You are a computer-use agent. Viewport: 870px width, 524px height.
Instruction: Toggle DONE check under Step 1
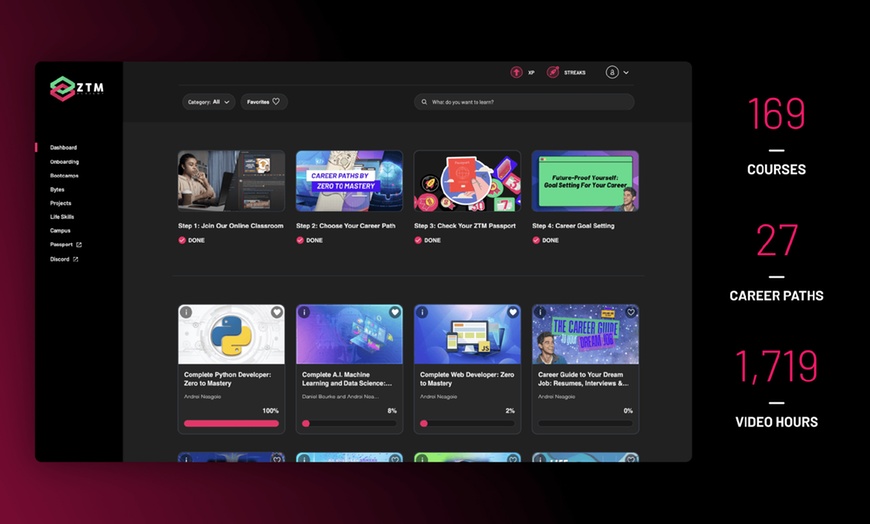click(182, 240)
